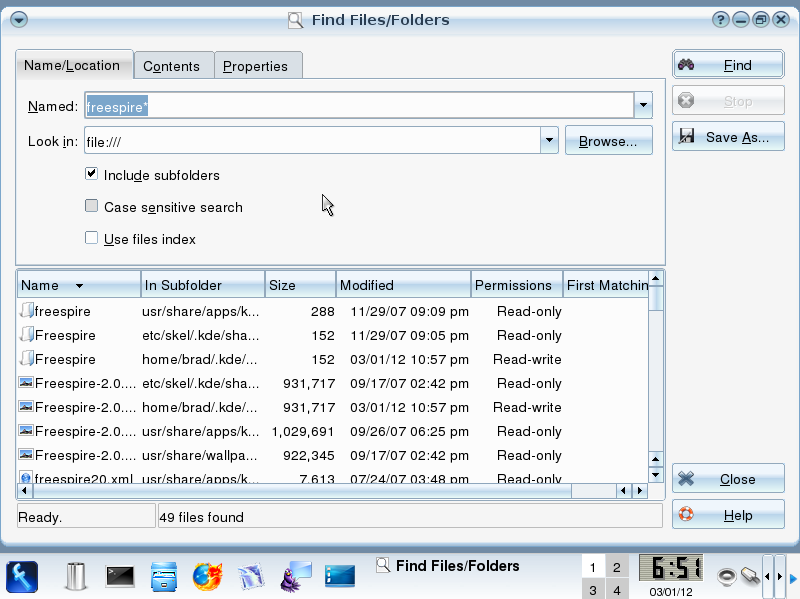Click the freespire20.xml file icon
This screenshot has width=800, height=599.
26,477
